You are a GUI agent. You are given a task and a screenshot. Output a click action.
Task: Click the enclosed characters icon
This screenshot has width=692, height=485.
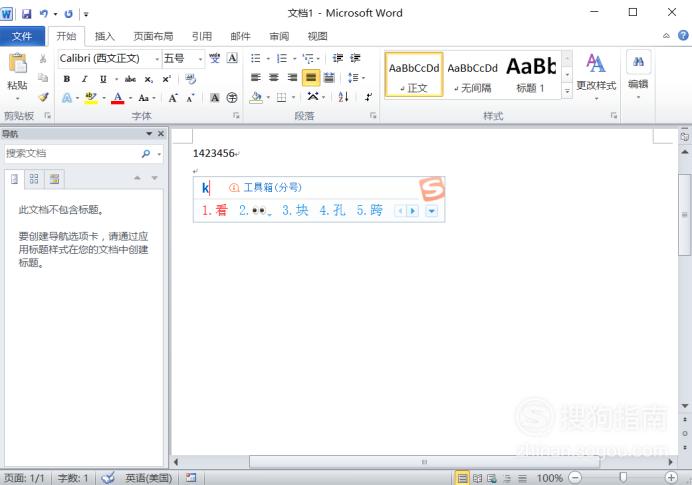click(x=232, y=98)
